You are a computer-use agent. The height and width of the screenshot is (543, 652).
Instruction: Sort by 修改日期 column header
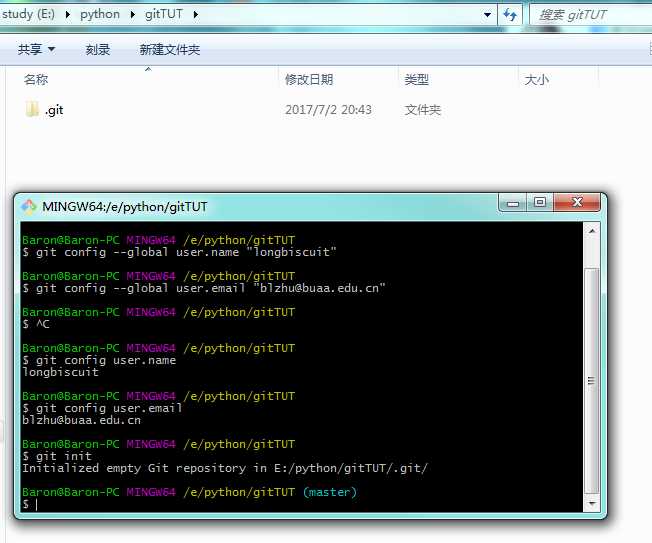(x=309, y=79)
